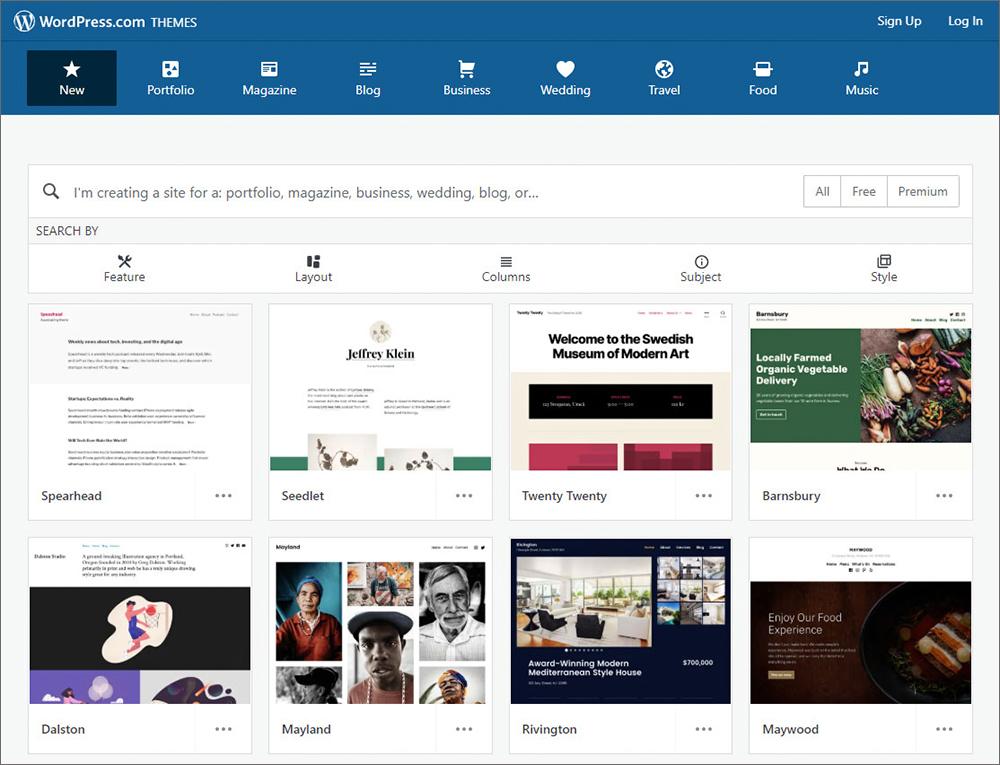Open the Dalston theme preview thumbnail
The height and width of the screenshot is (765, 1000).
[x=140, y=621]
